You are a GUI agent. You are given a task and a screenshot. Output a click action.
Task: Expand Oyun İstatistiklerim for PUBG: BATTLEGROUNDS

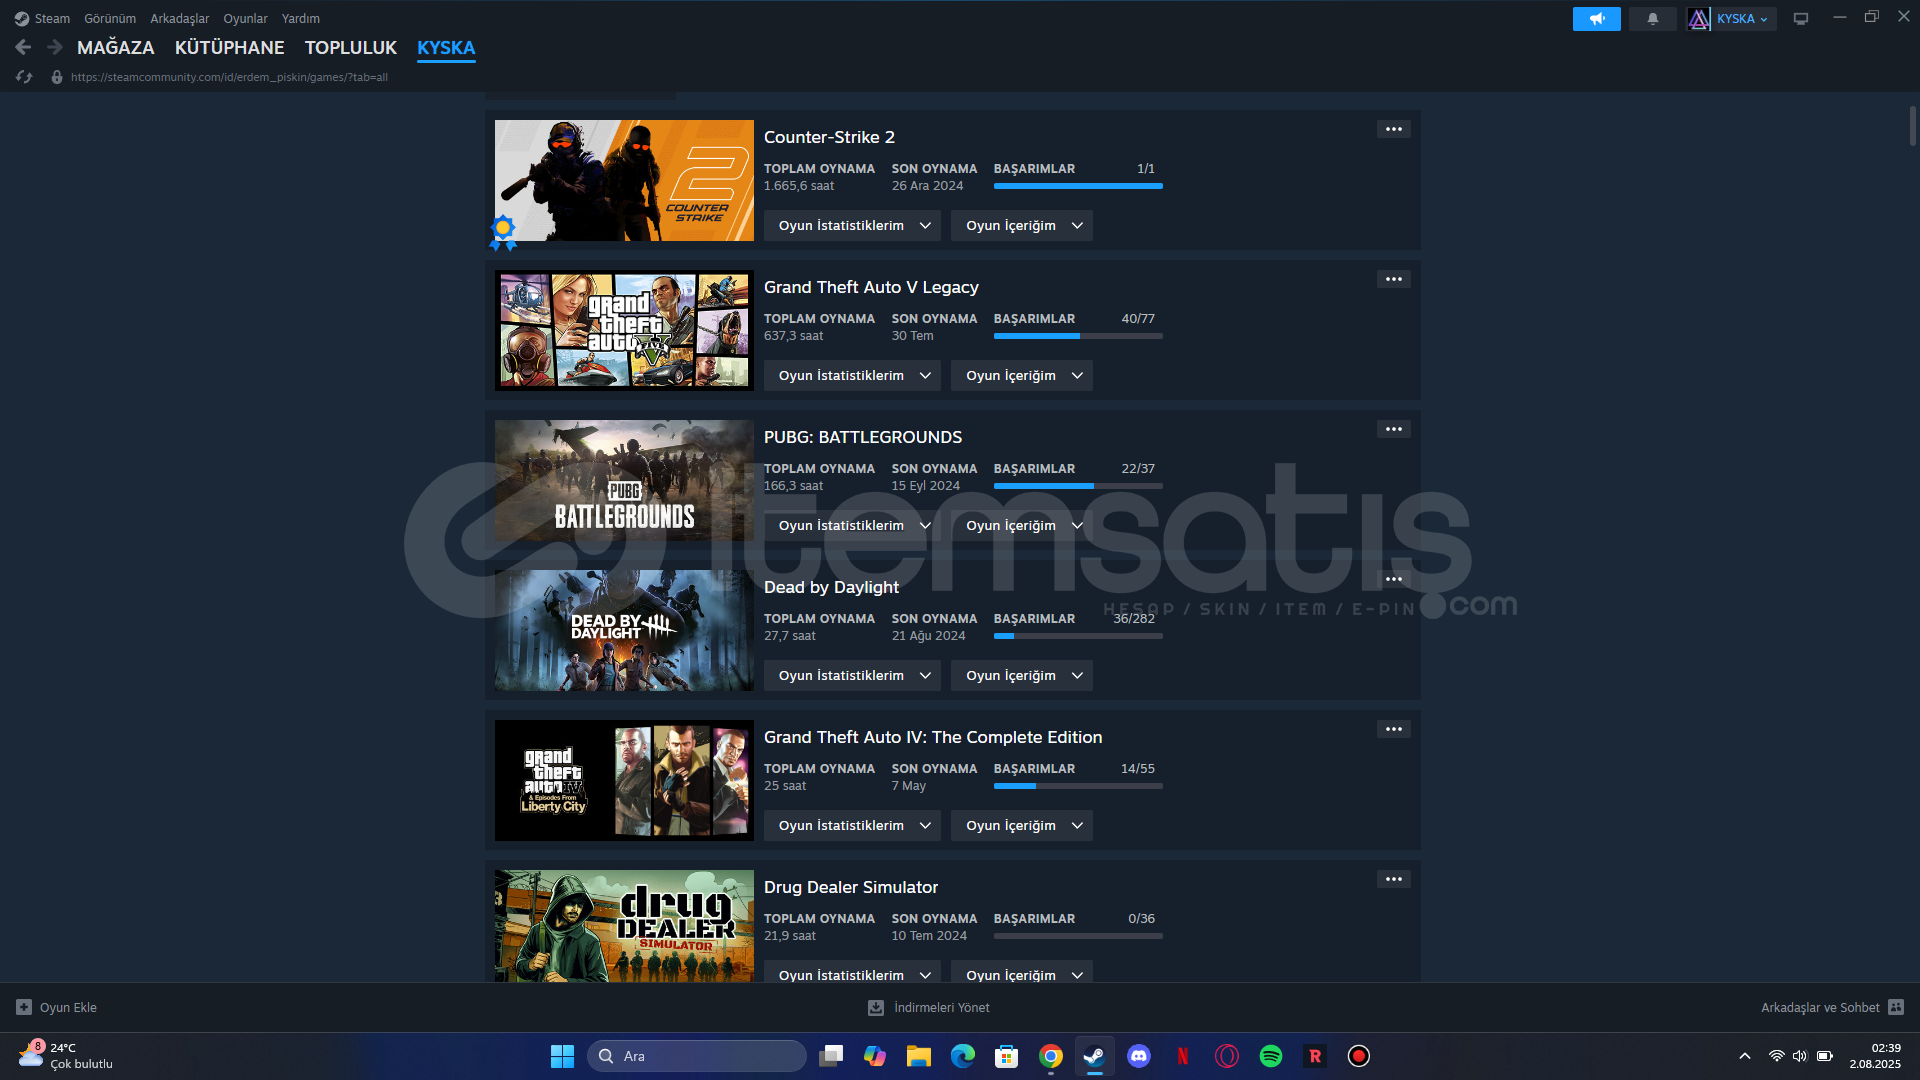[853, 525]
